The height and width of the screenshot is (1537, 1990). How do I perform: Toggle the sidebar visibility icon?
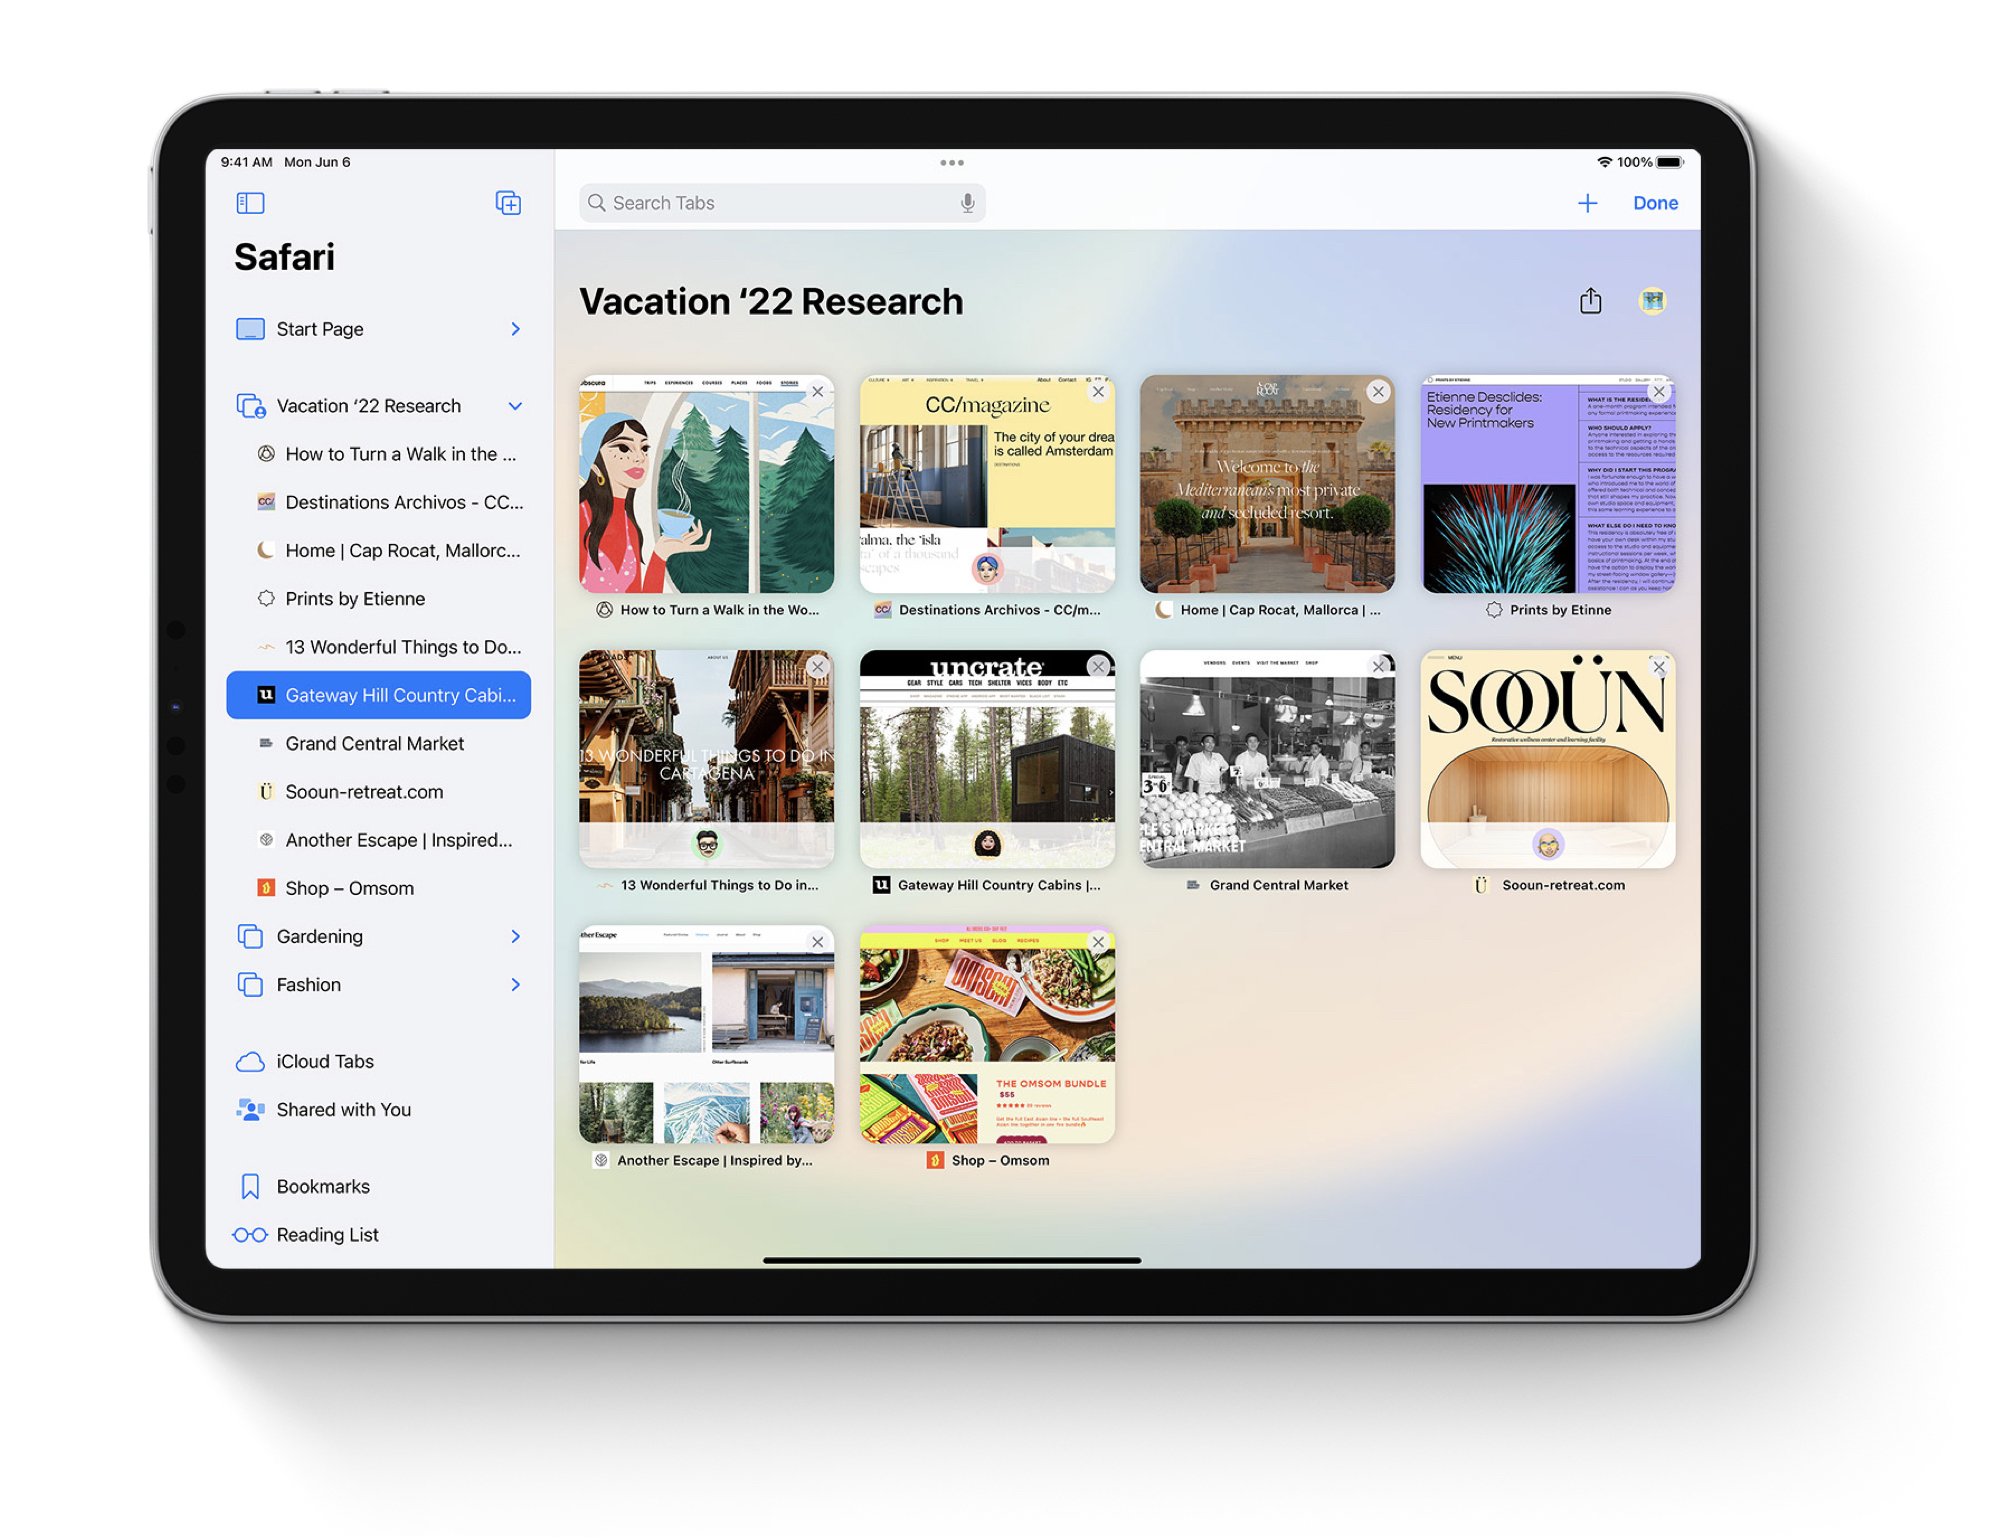pos(250,203)
